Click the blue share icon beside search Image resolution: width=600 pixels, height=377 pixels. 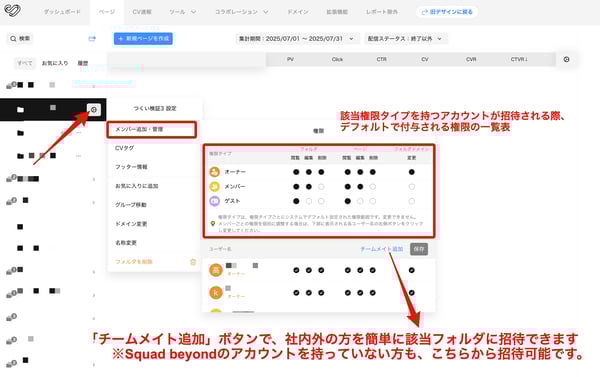click(92, 39)
